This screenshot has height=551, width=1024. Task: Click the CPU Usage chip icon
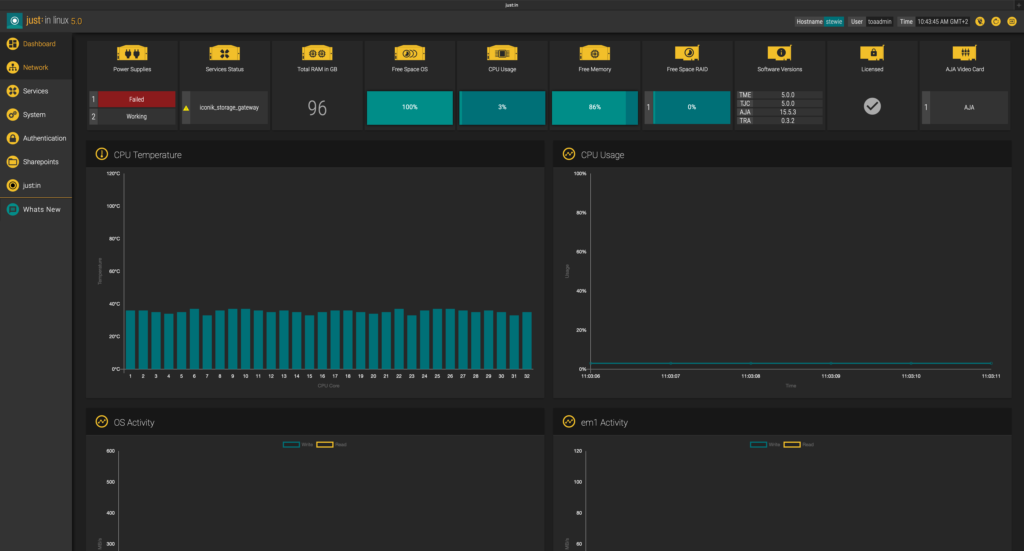[502, 53]
